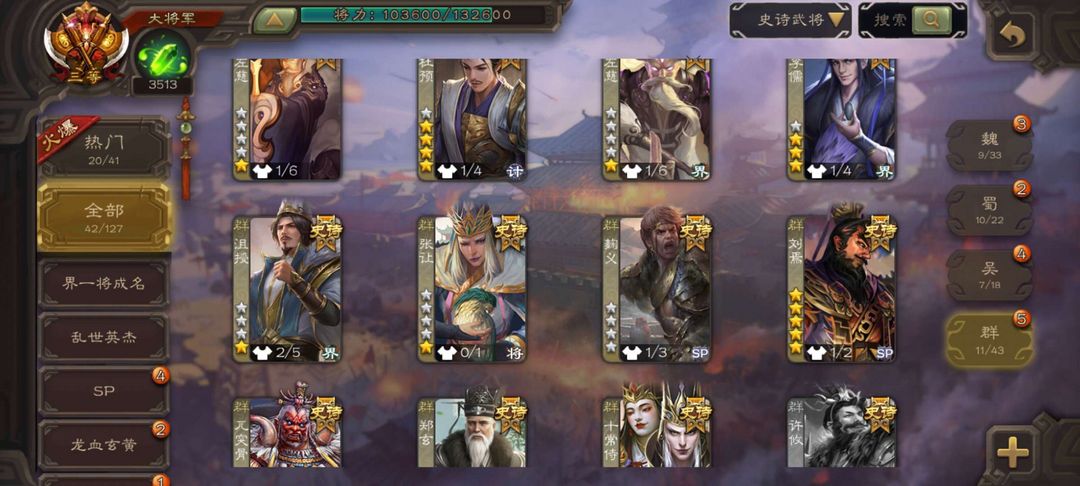Click the skin shirt icon on 张让 card
Screen dimensions: 1080x486
pos(447,353)
